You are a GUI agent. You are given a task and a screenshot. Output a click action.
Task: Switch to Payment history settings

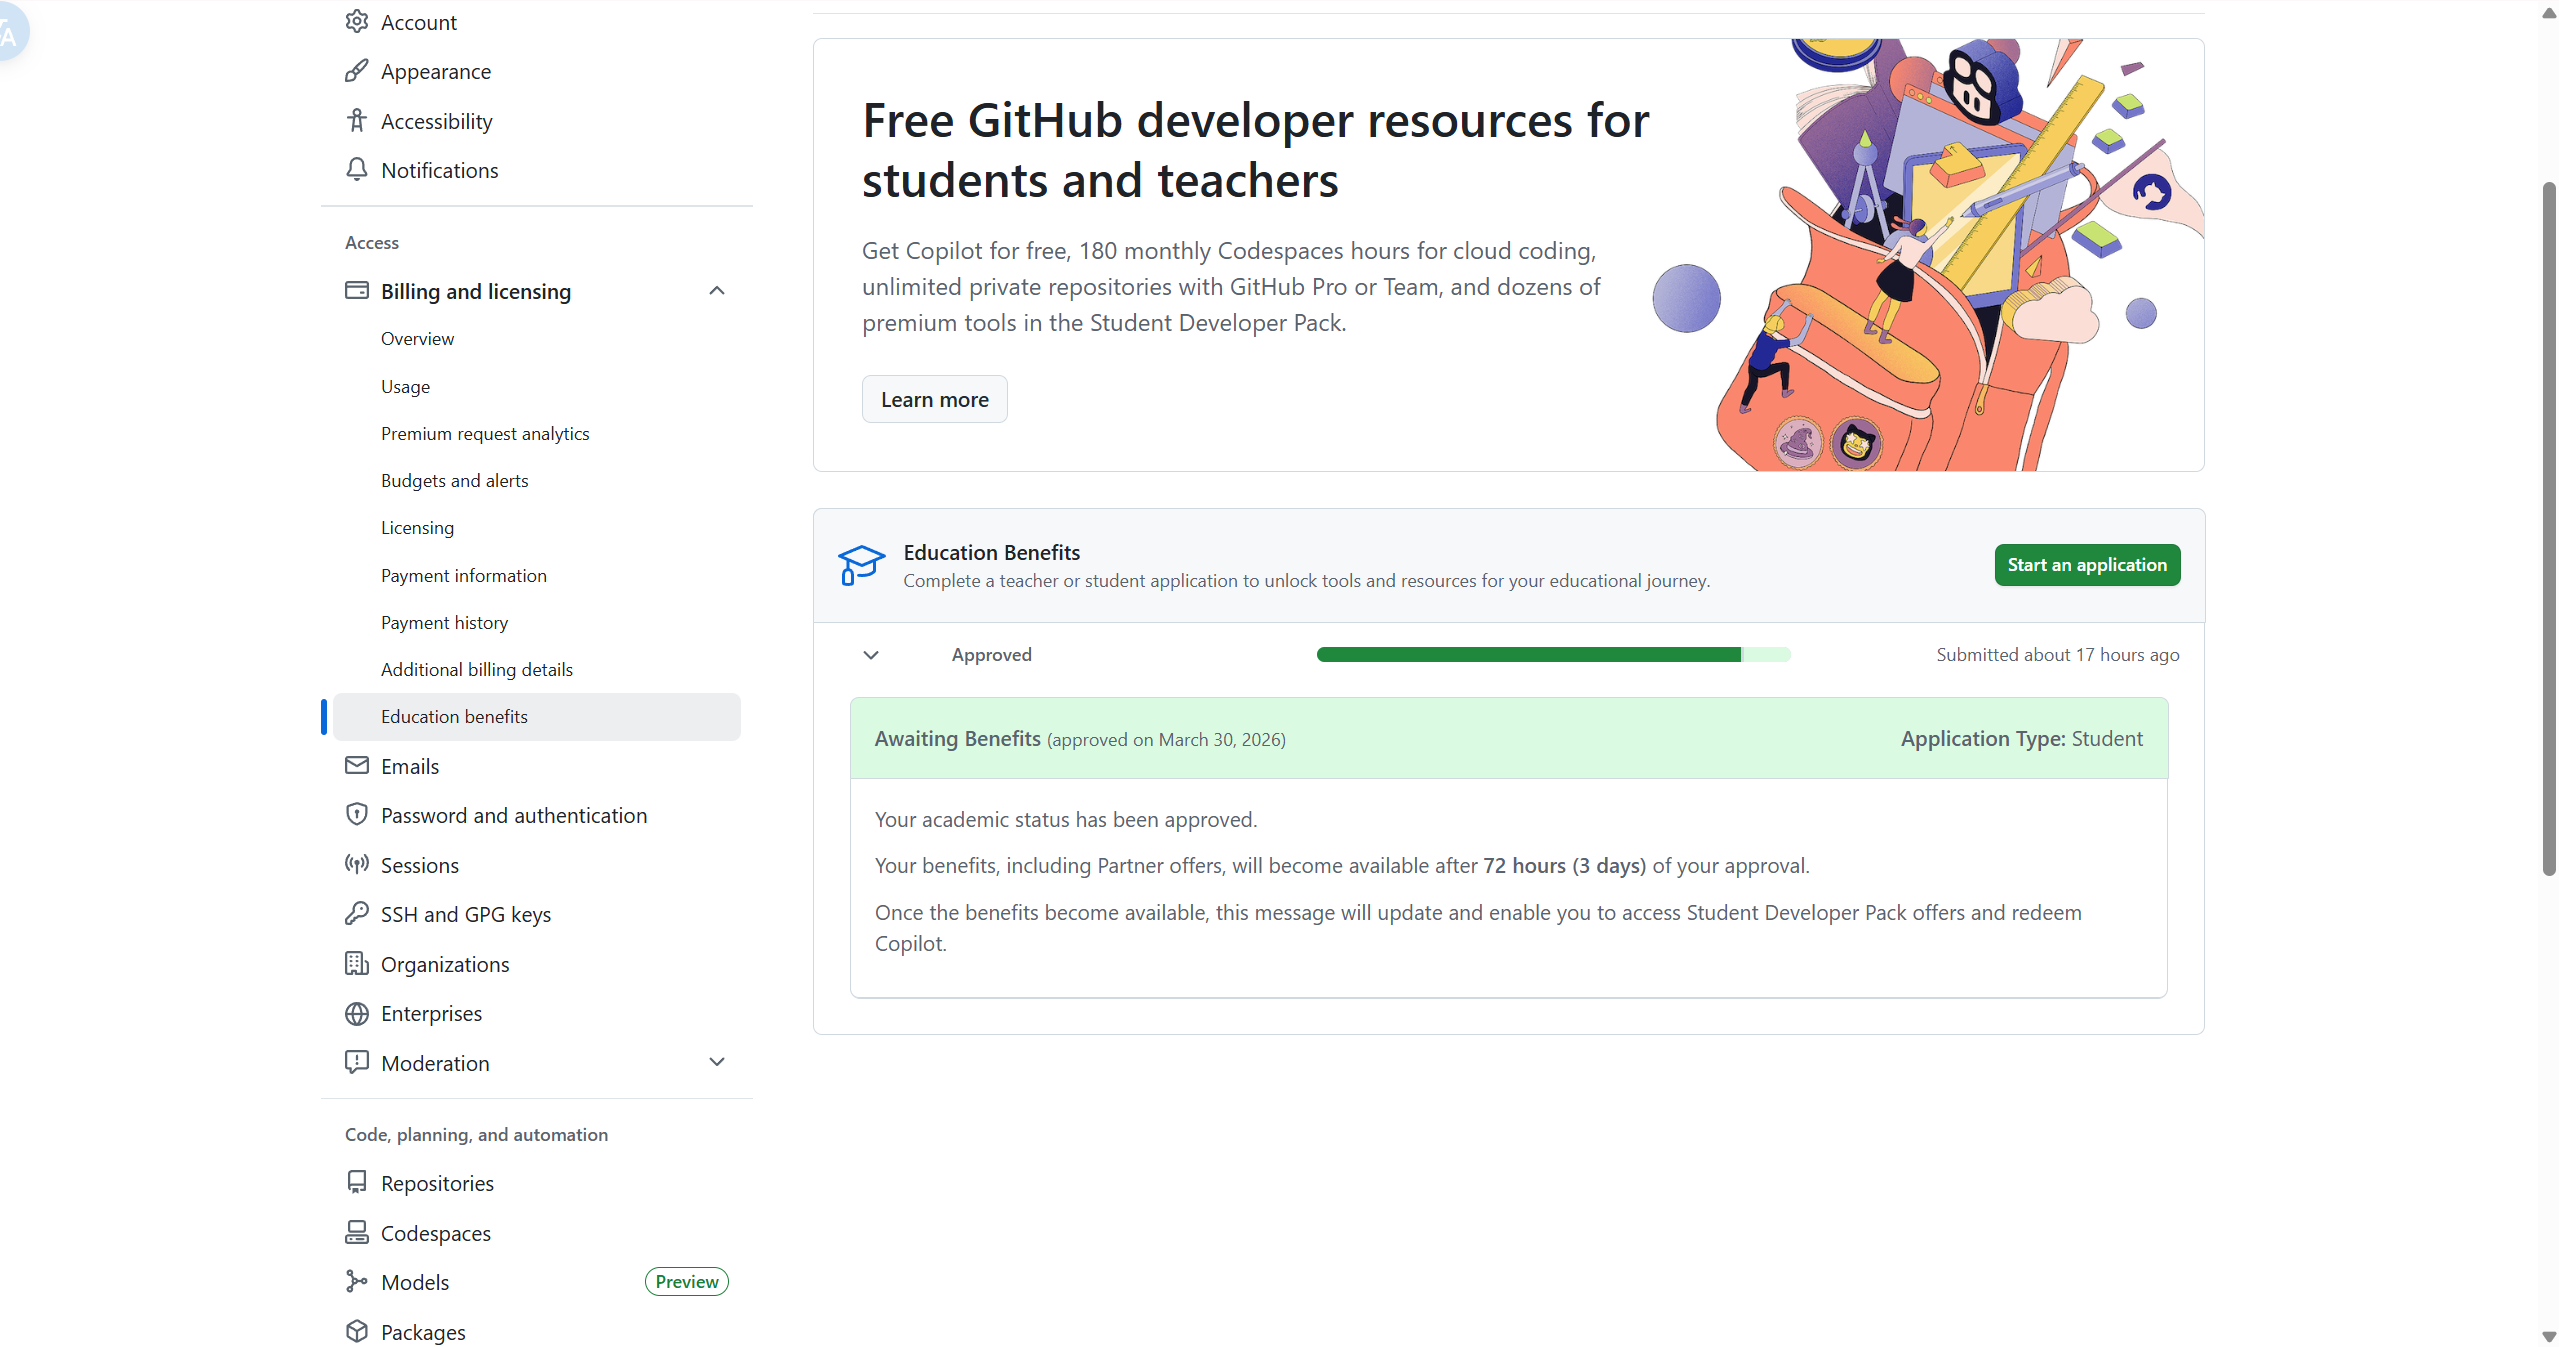444,622
